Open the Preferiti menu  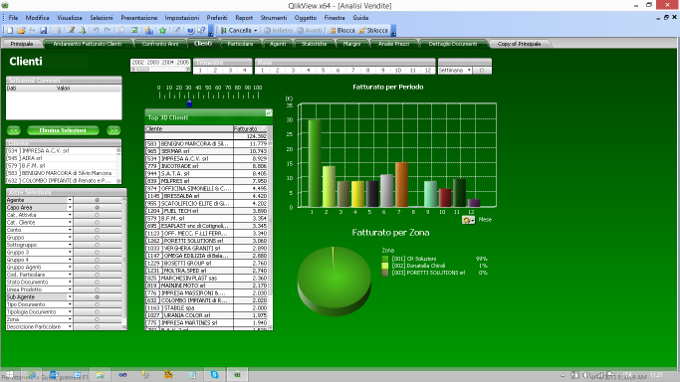(217, 18)
